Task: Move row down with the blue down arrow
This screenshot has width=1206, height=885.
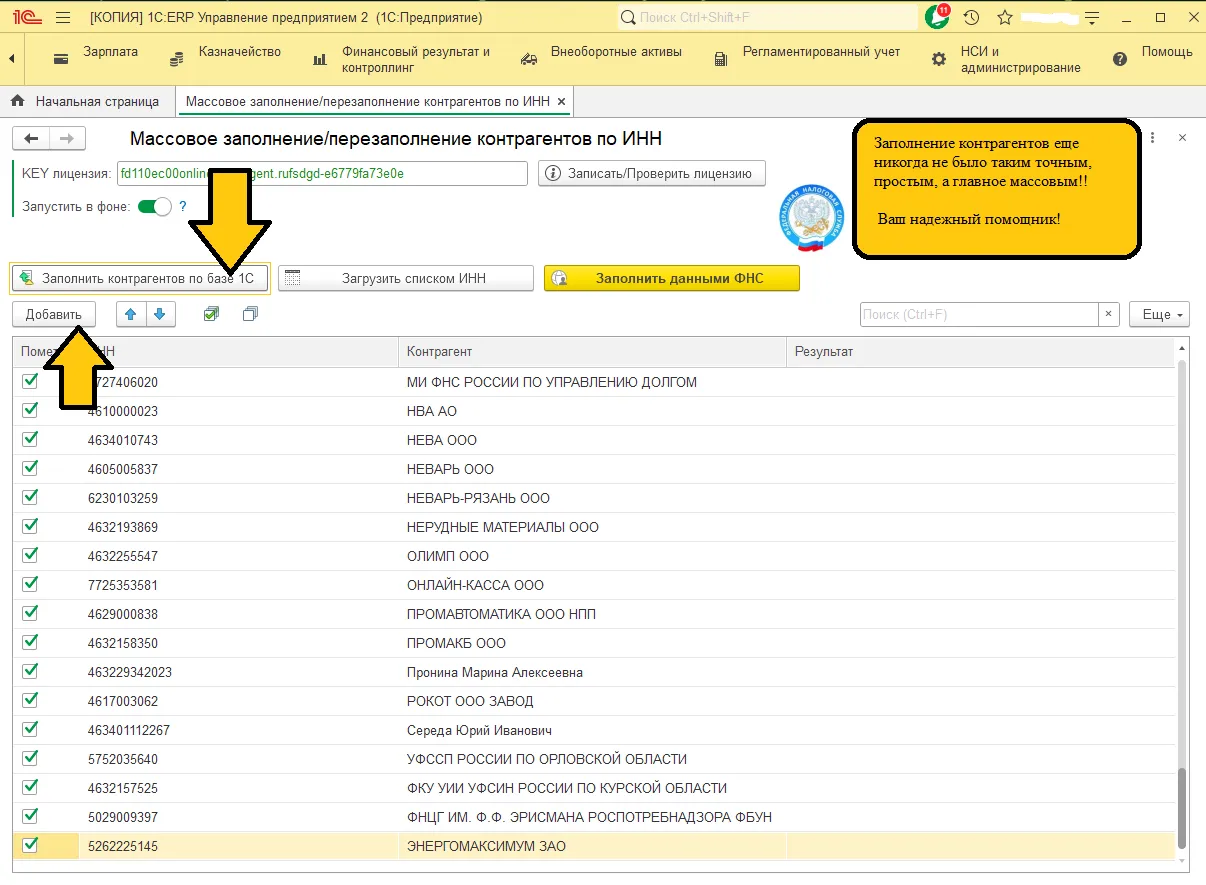Action: (x=160, y=314)
